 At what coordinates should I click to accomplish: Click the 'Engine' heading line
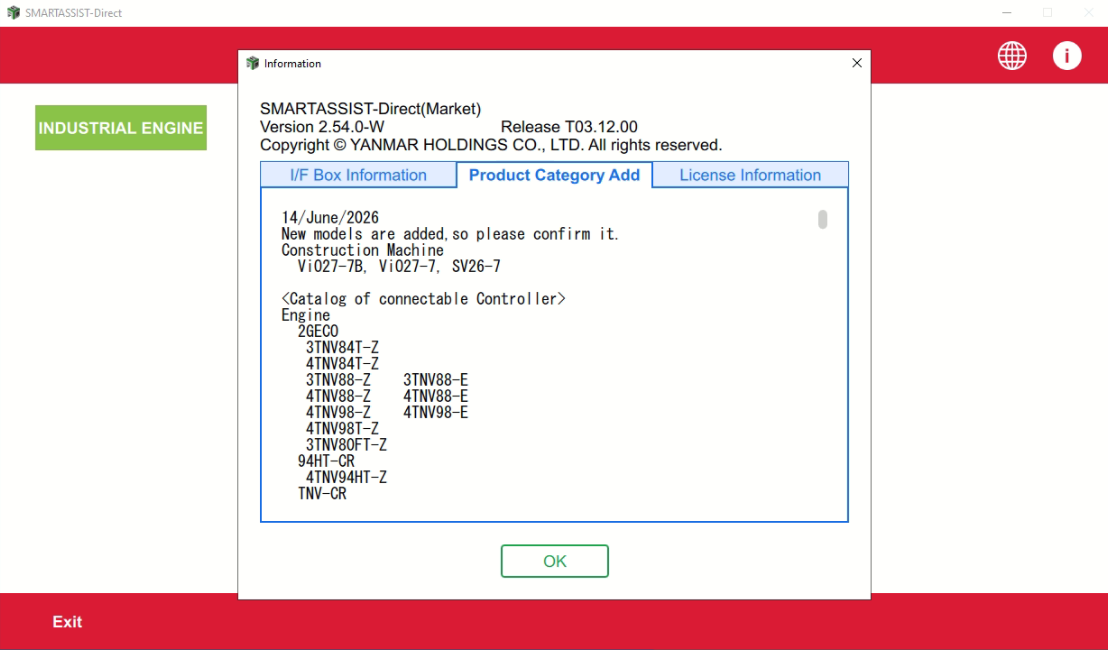click(305, 315)
